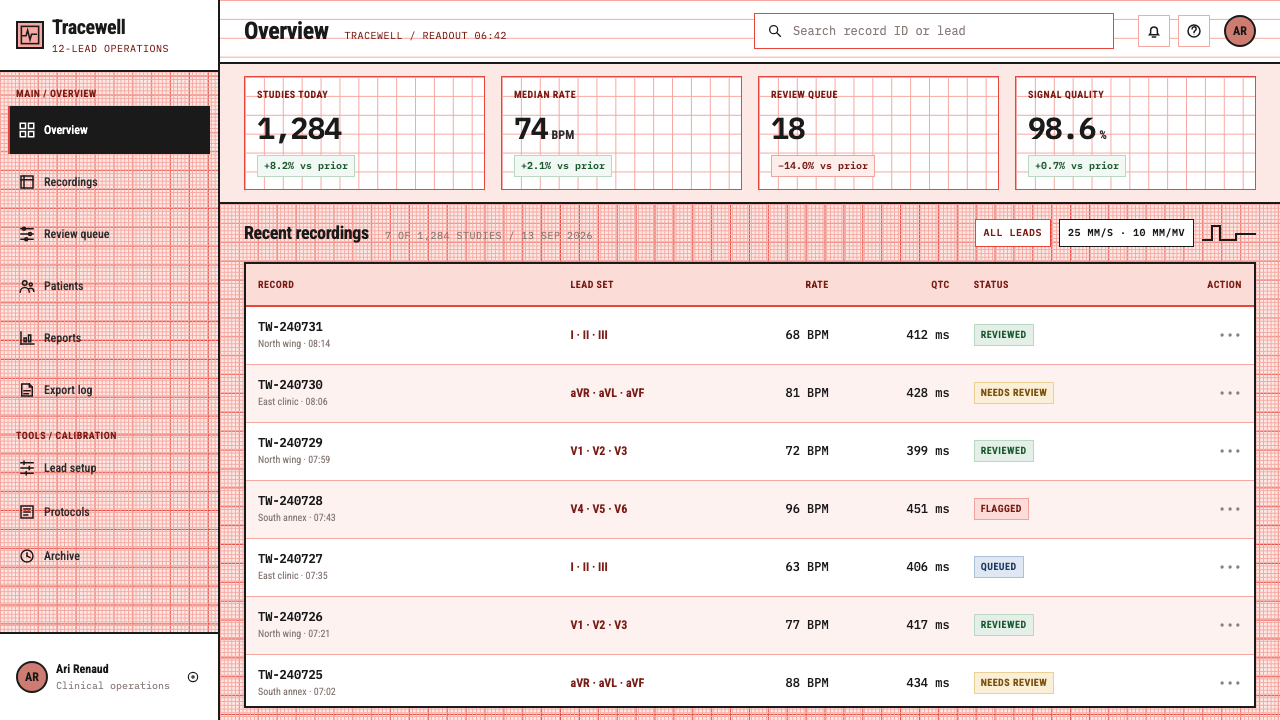This screenshot has width=1280, height=720.
Task: Click the search magnifier icon
Action: tap(775, 31)
